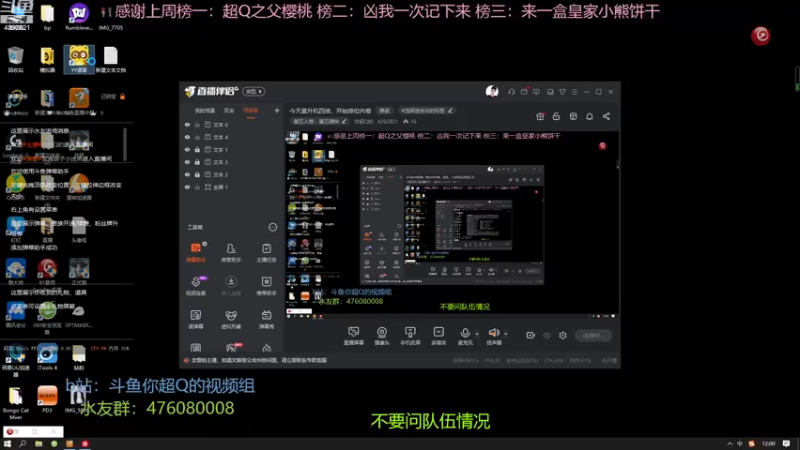Toggle visibility eye for 全屏 1

[187, 187]
